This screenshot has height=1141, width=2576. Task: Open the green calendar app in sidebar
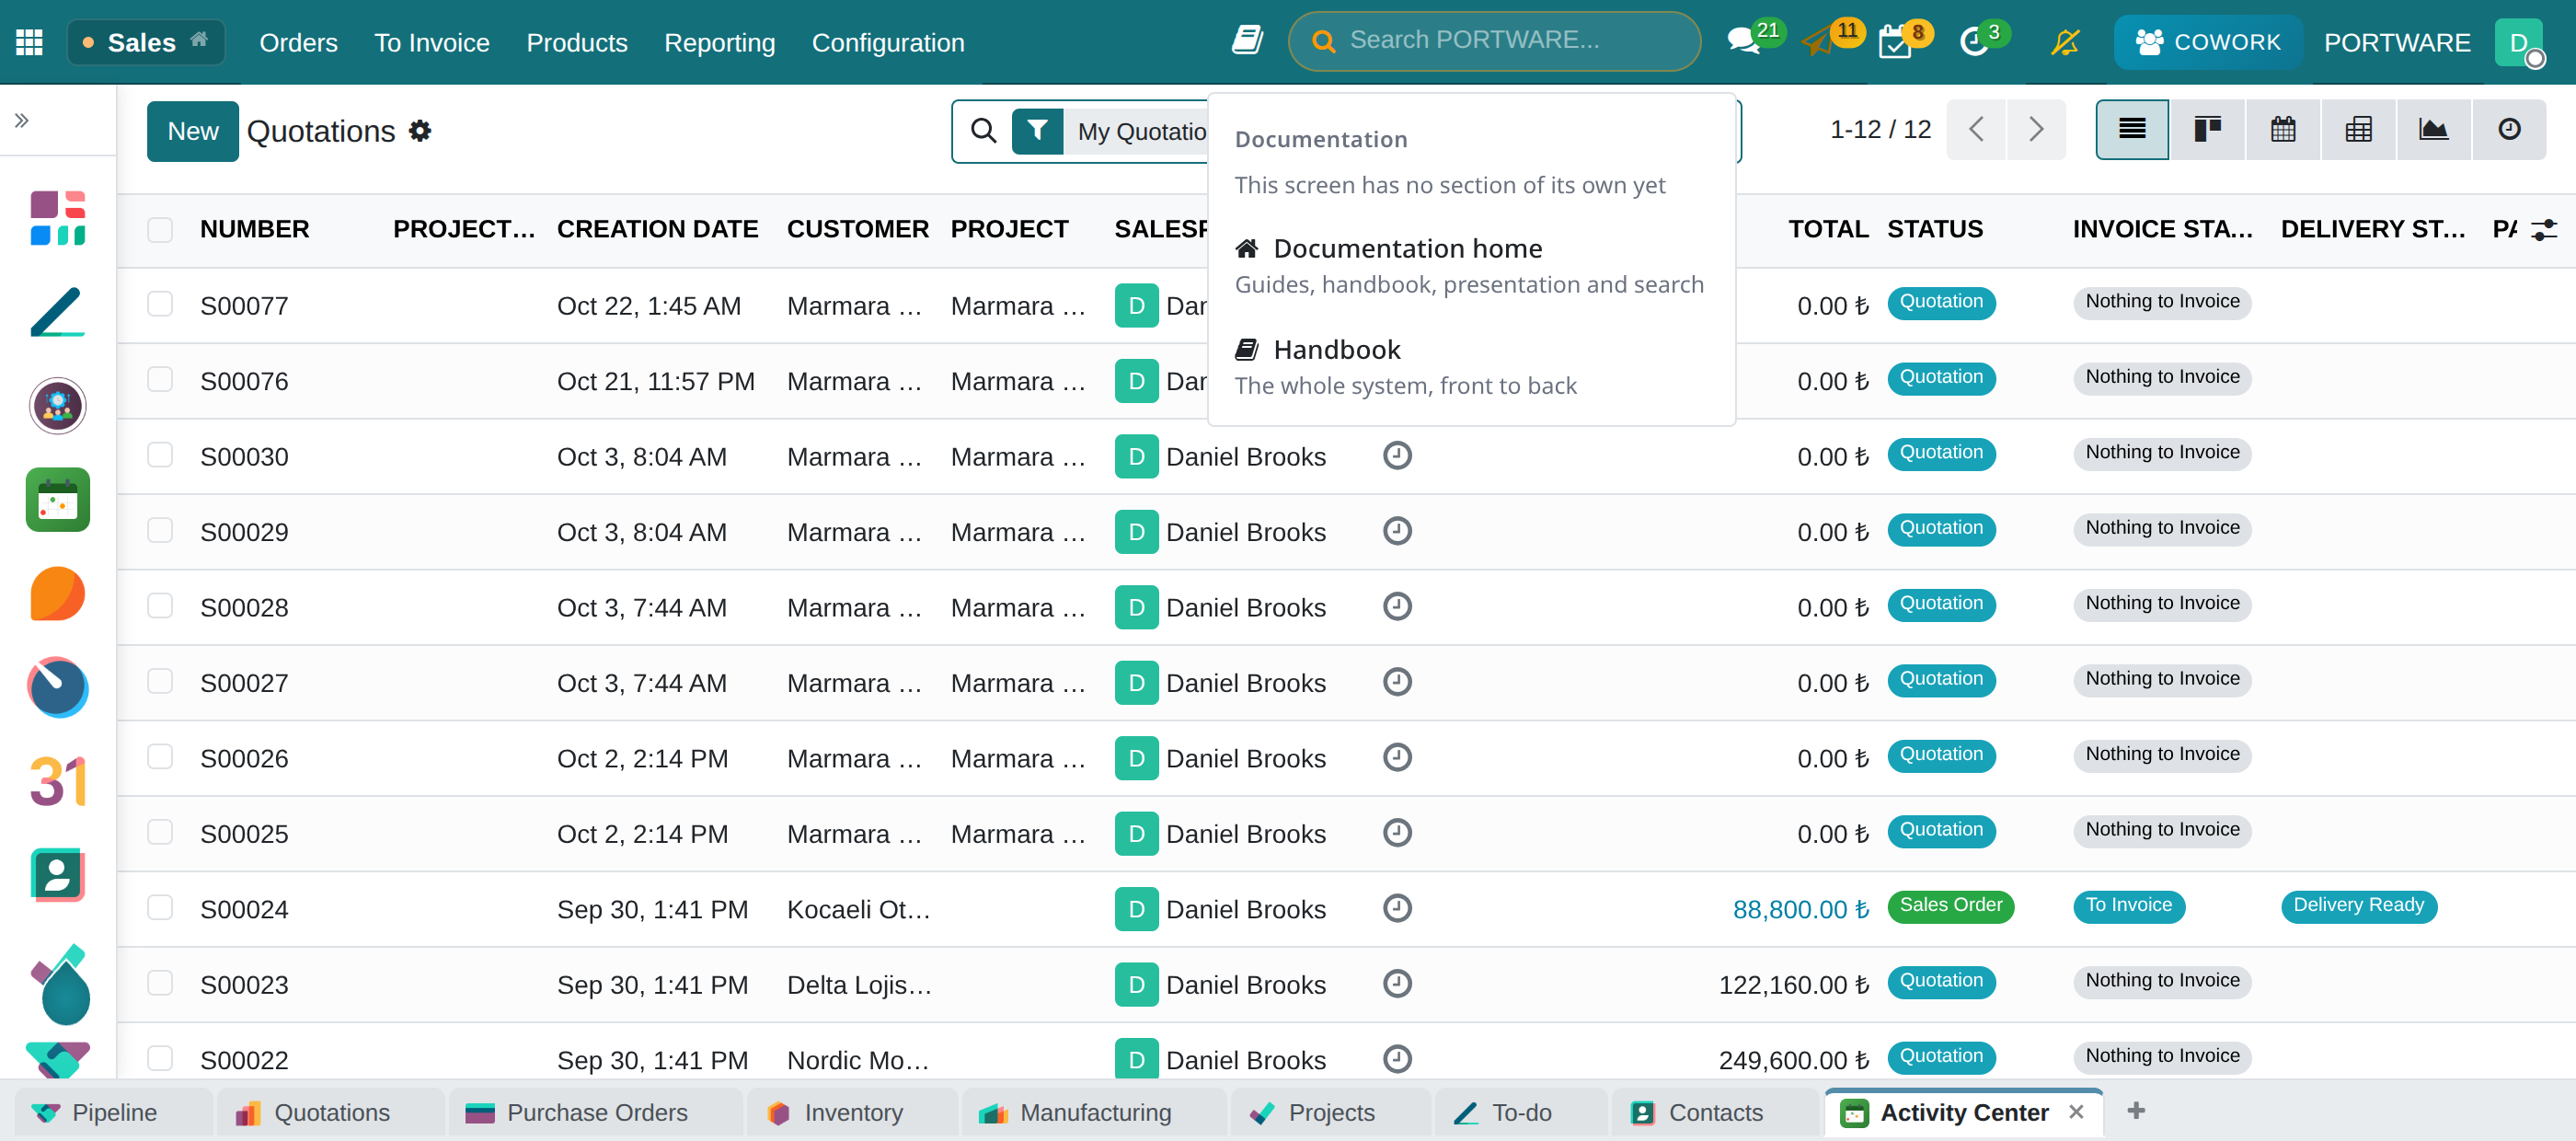58,499
